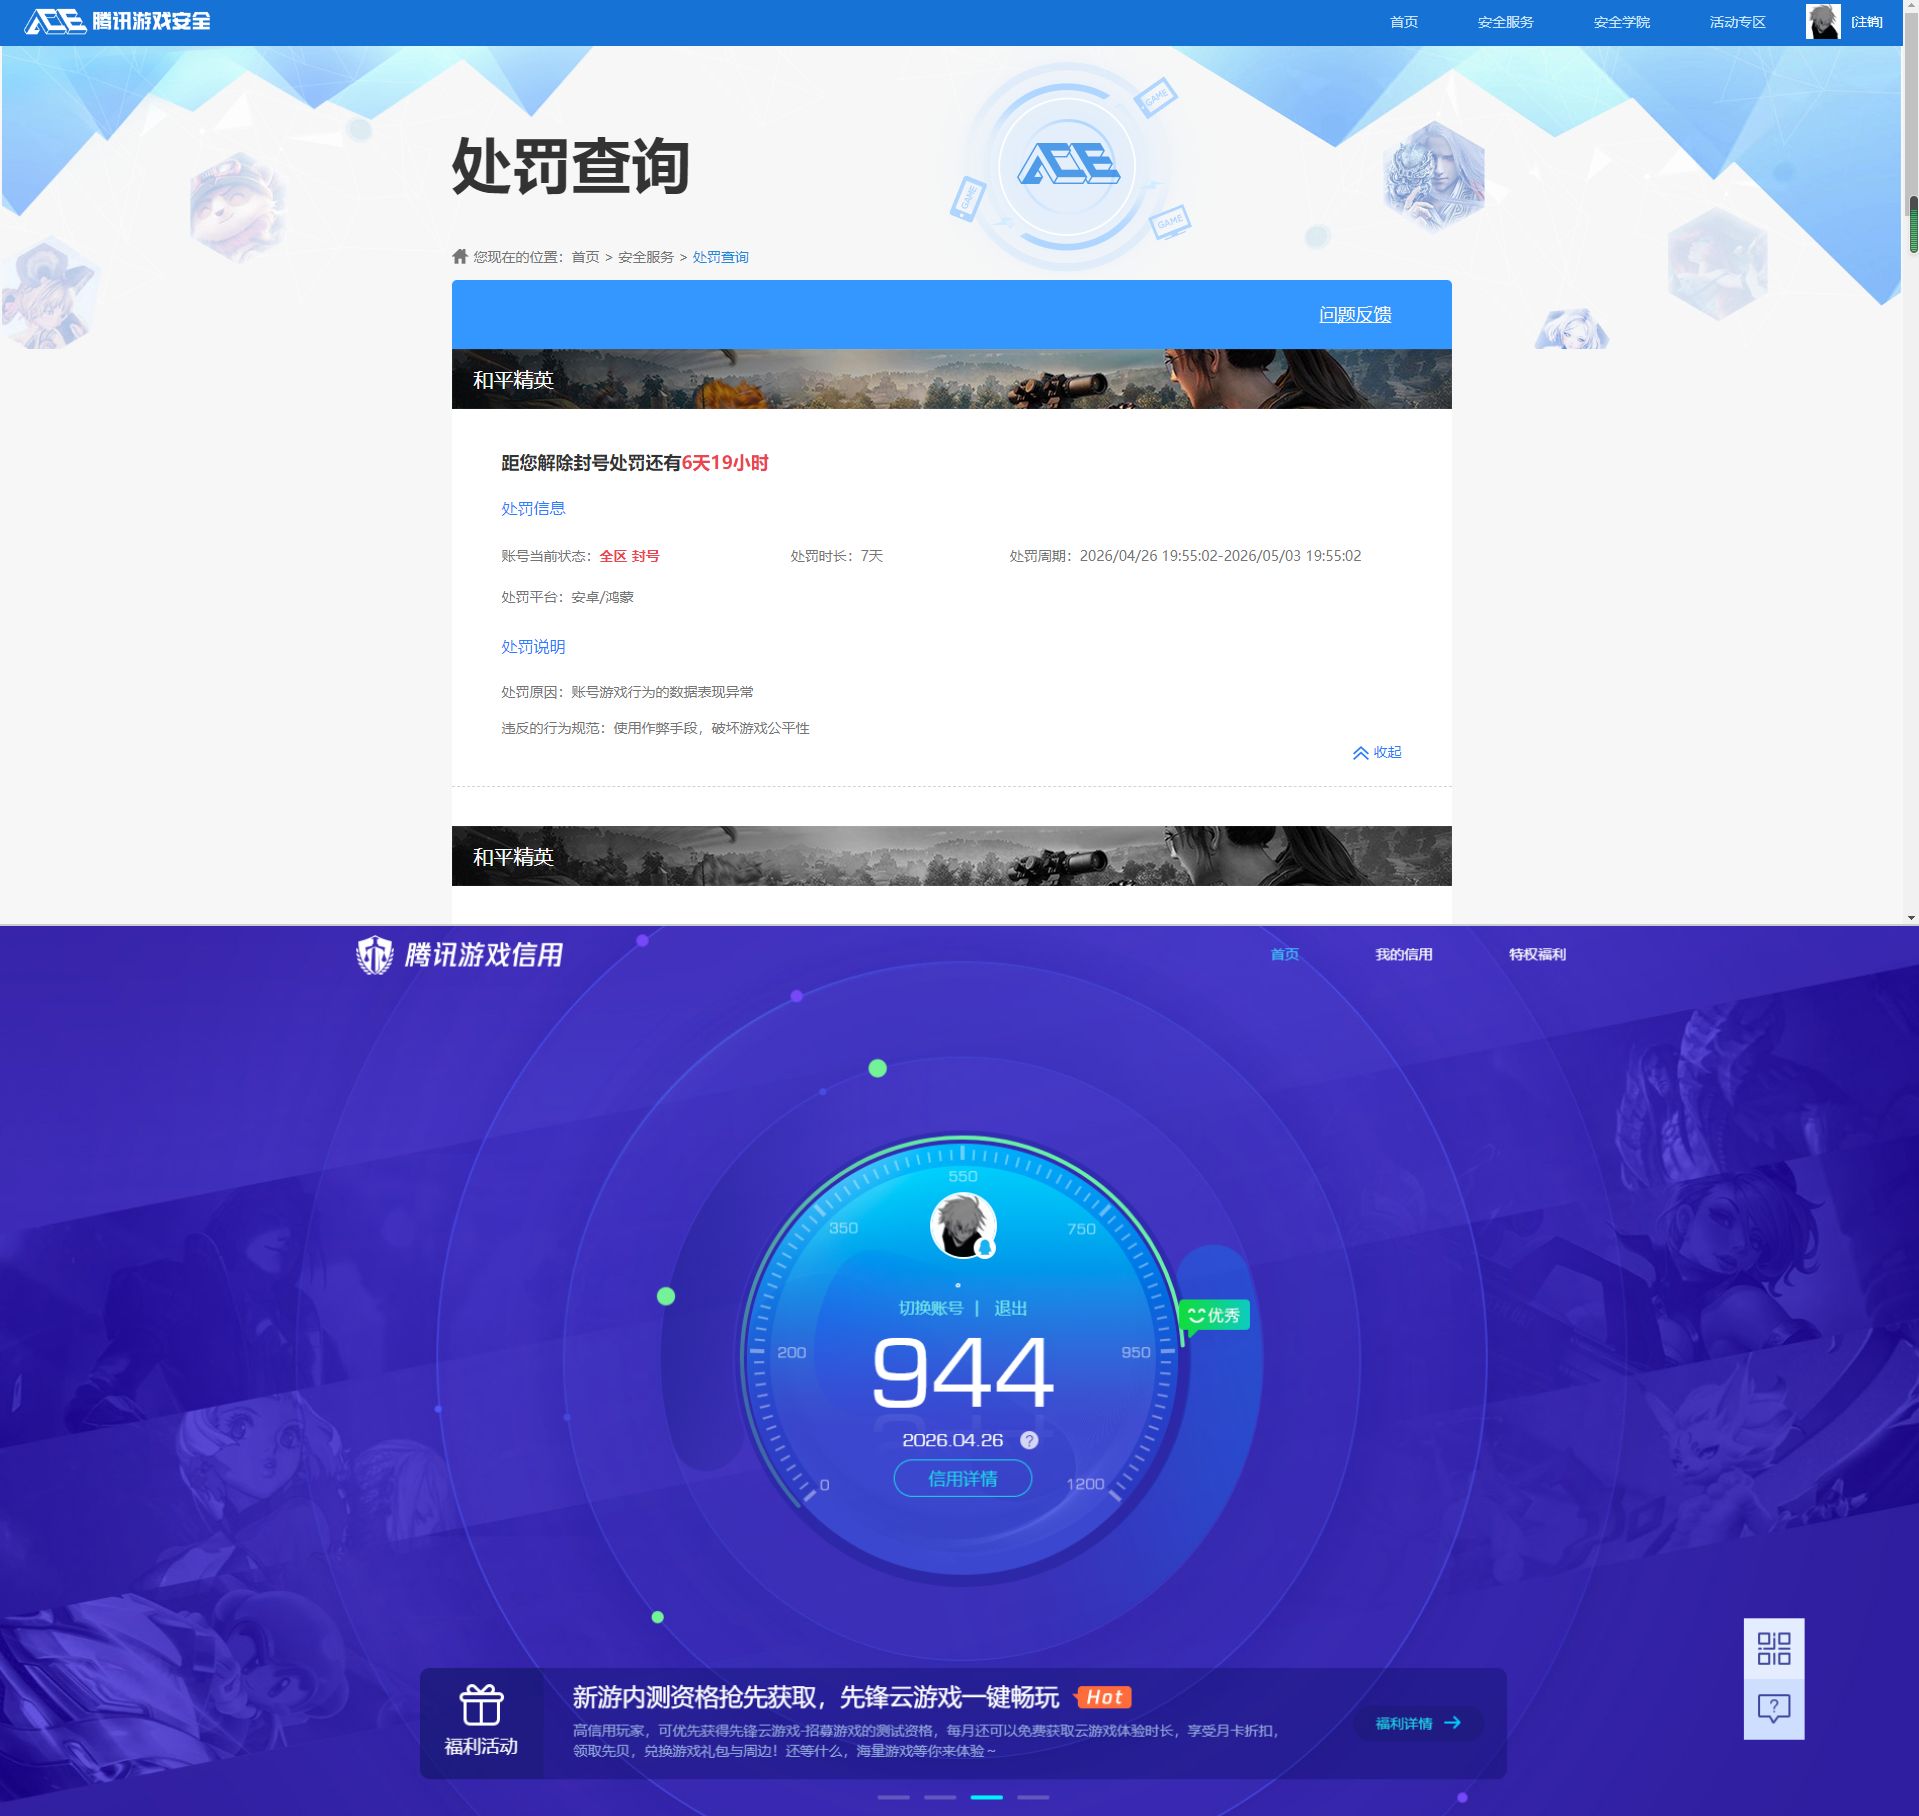Click the 2026.04.26 date under score
This screenshot has height=1816, width=1919.
952,1440
